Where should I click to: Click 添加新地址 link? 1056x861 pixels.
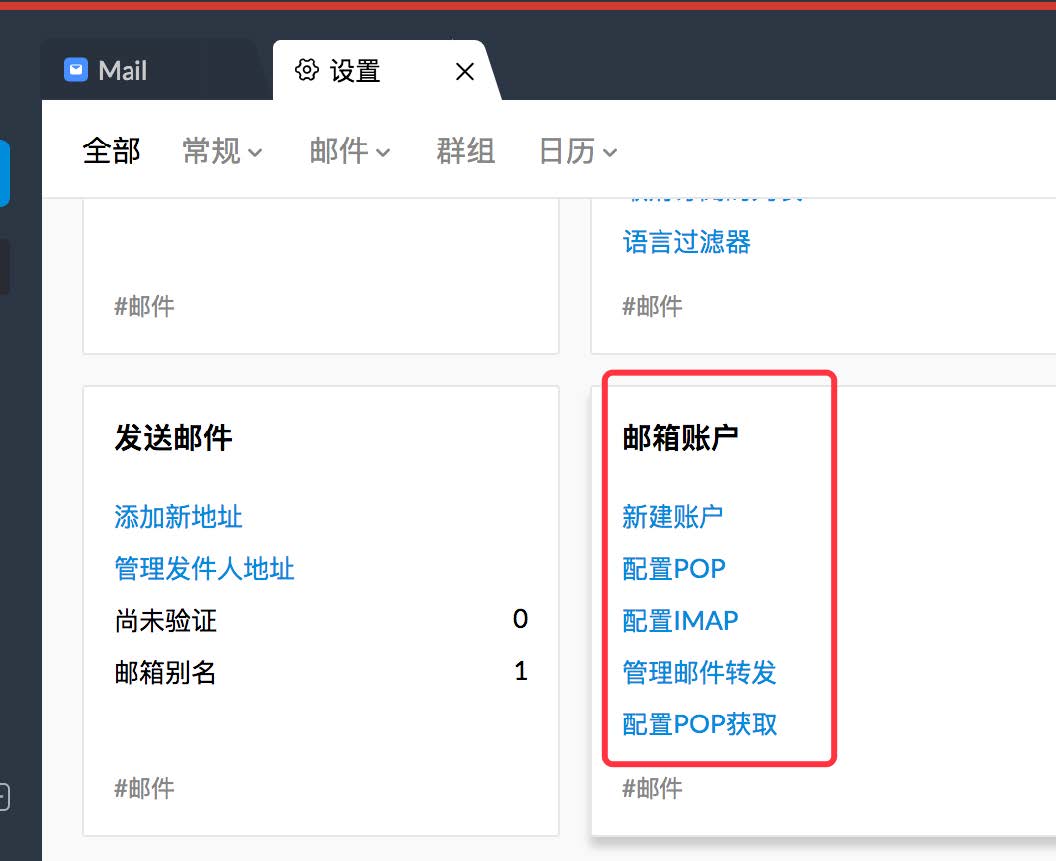point(178,517)
